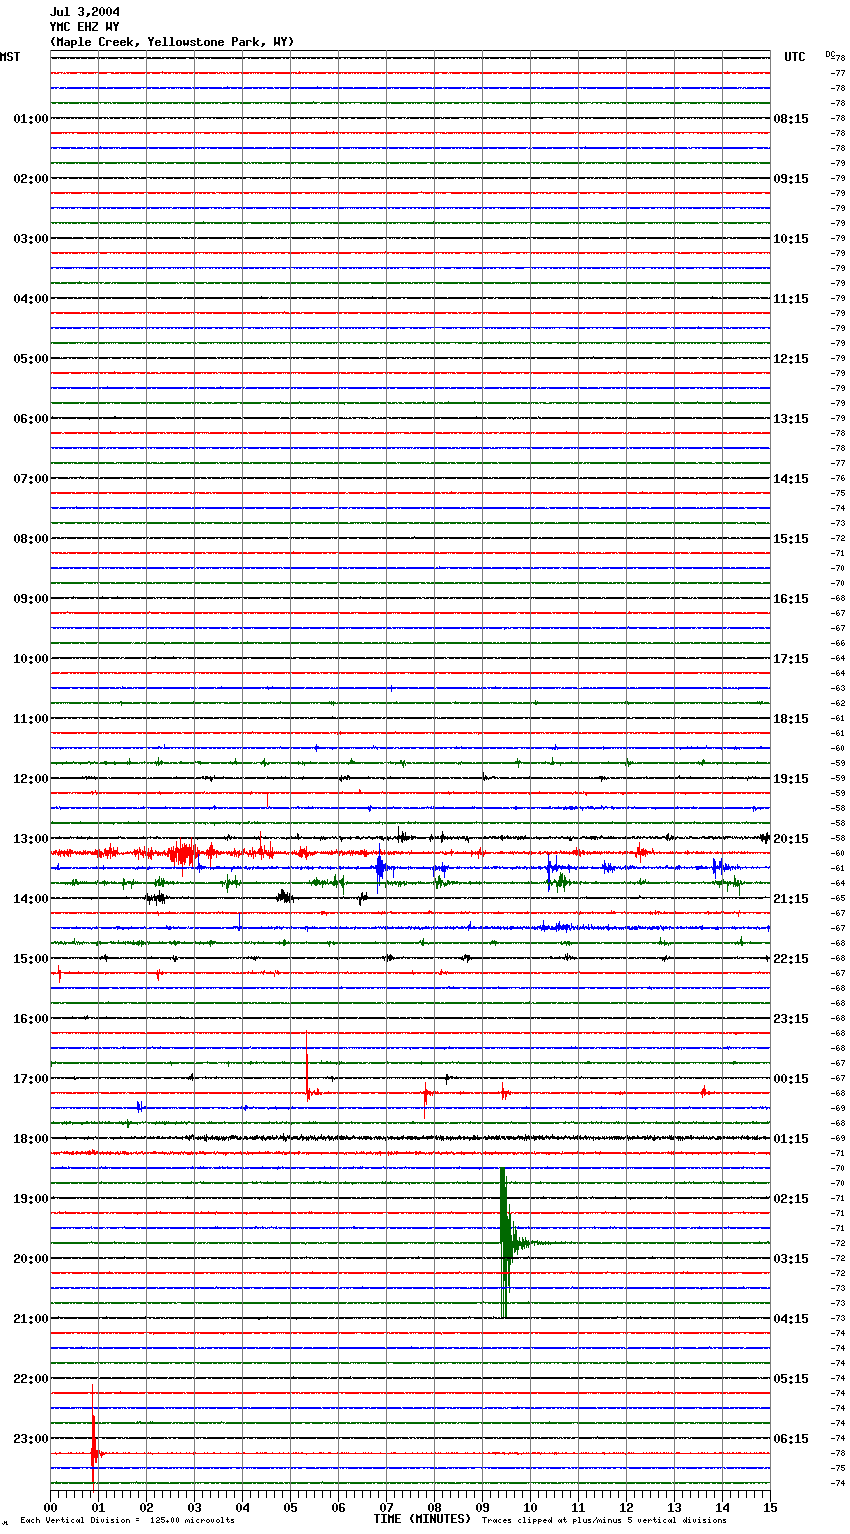Select the 22:00 MST time label
The image size is (850, 1534).
tap(31, 1379)
